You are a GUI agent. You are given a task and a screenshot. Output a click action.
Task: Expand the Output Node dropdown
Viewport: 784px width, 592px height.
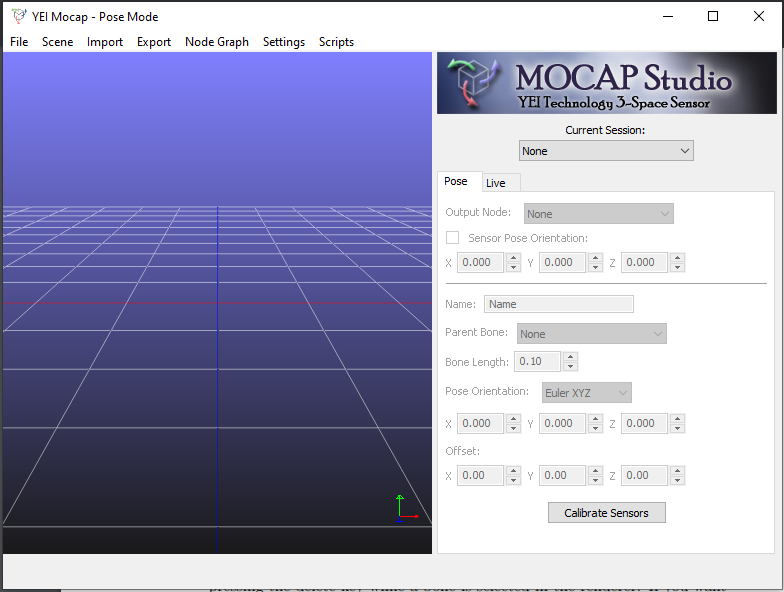(598, 214)
